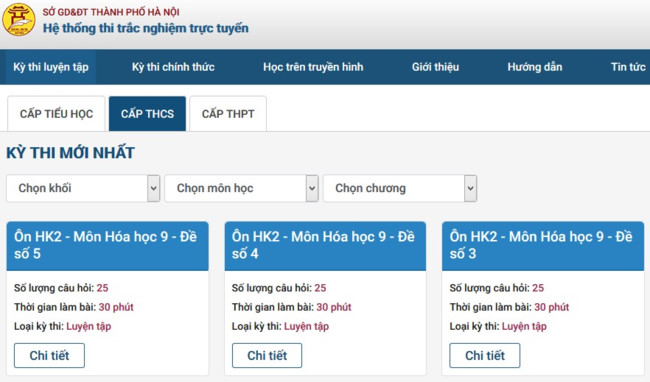The height and width of the screenshot is (382, 650).
Task: Open the Ôn HK2 Hóa học 9 Đề số 5 title
Action: tap(105, 245)
